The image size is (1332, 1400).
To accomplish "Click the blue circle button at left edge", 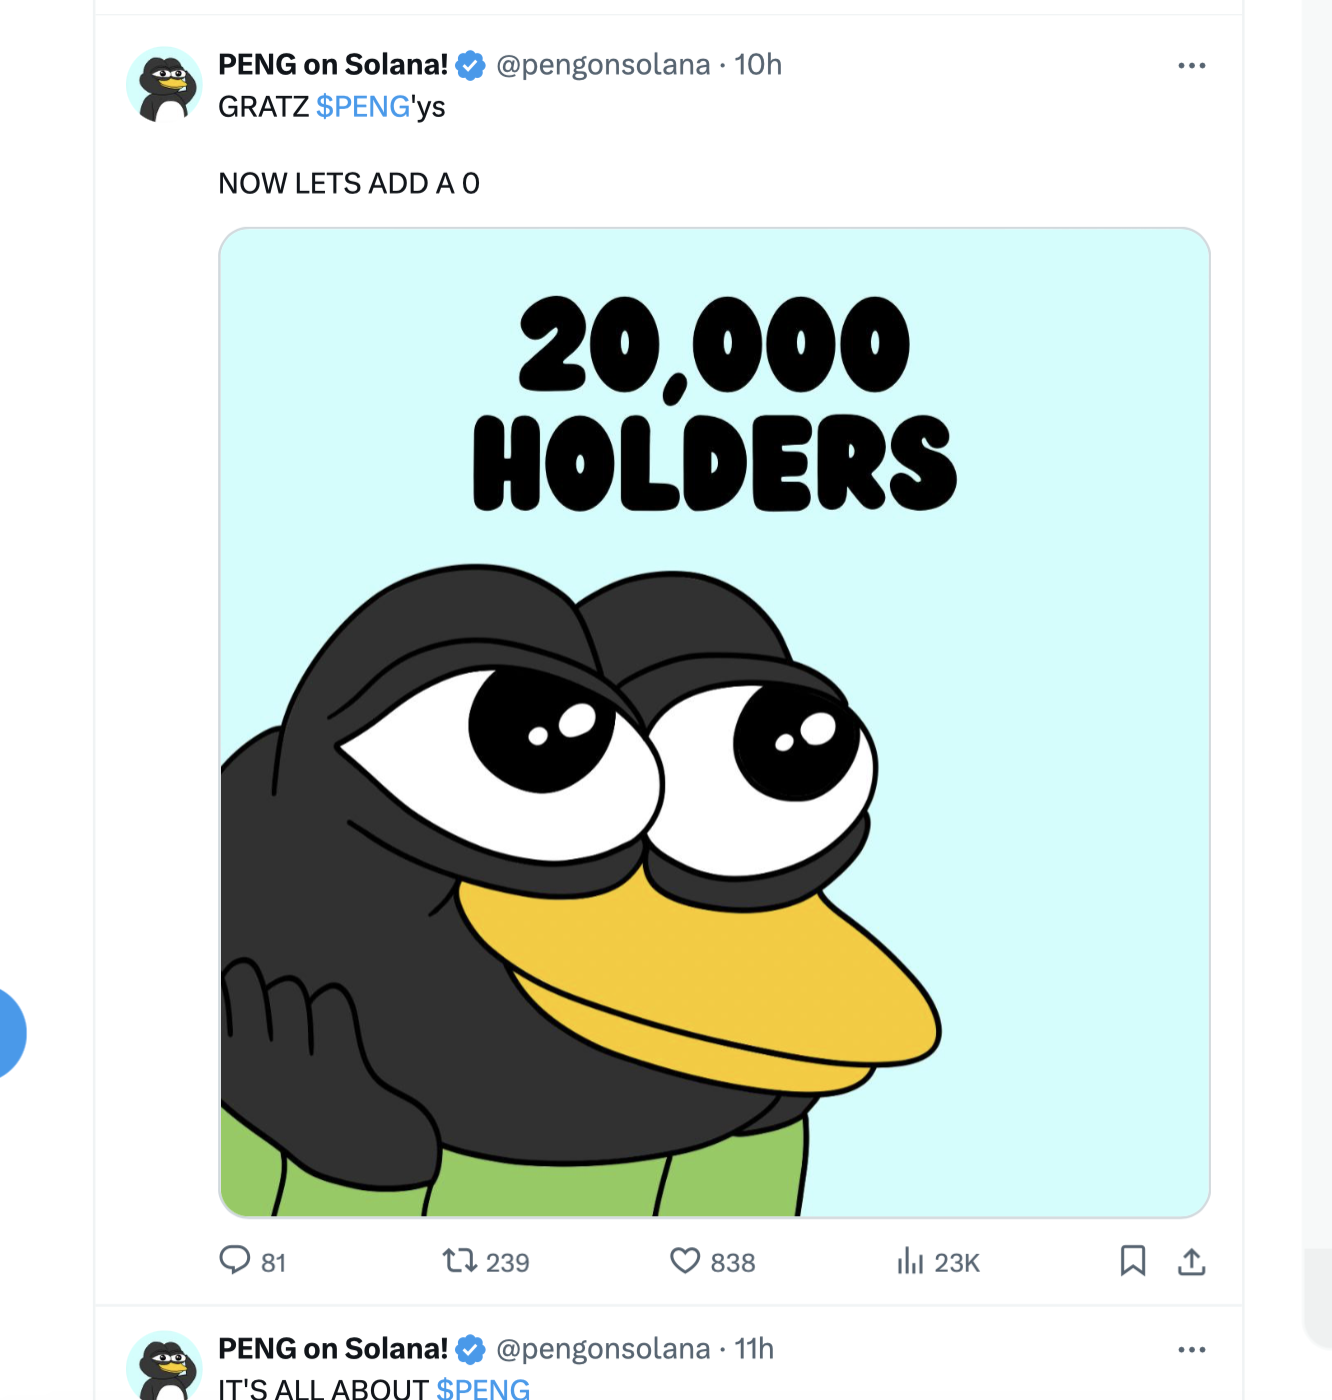I will coord(8,1033).
